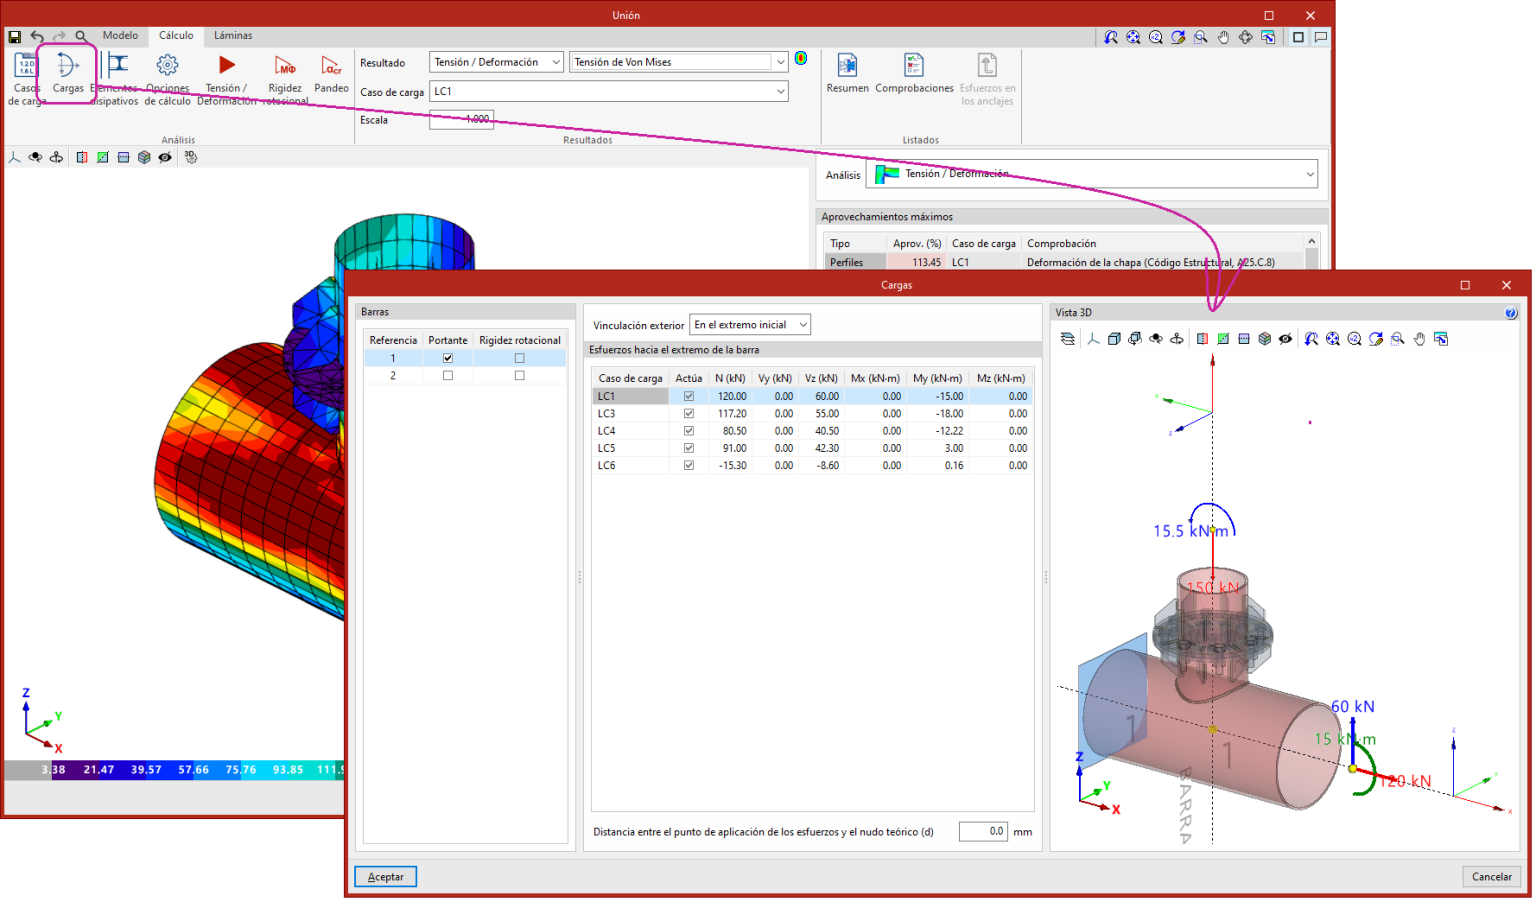Run Tensión / Deformación analysis
Viewport: 1536px width, 902px height.
click(x=227, y=79)
